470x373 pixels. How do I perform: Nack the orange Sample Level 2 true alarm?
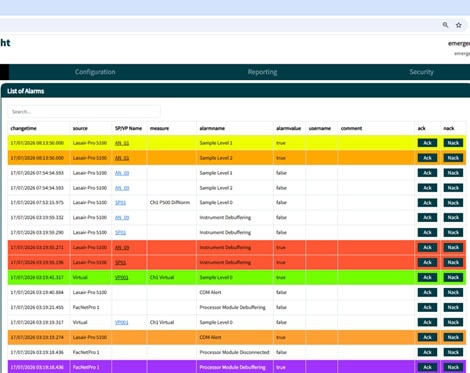point(453,158)
